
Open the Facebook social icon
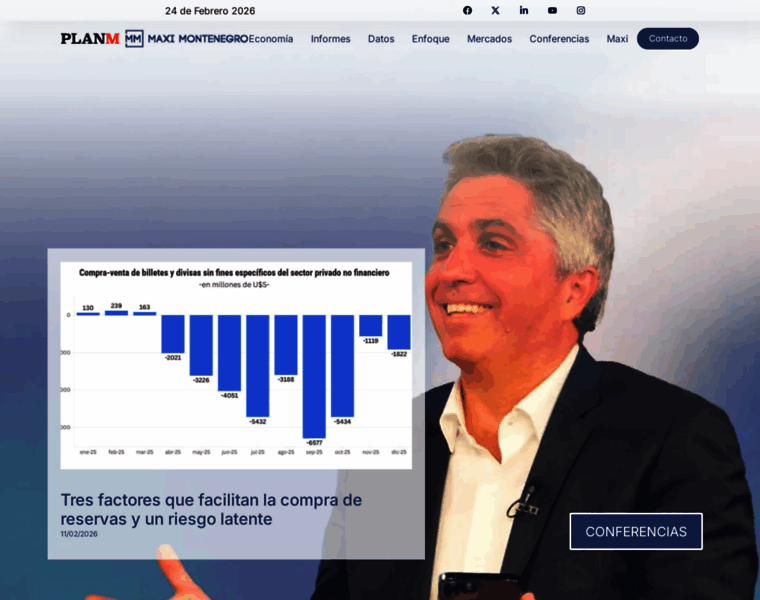point(467,10)
